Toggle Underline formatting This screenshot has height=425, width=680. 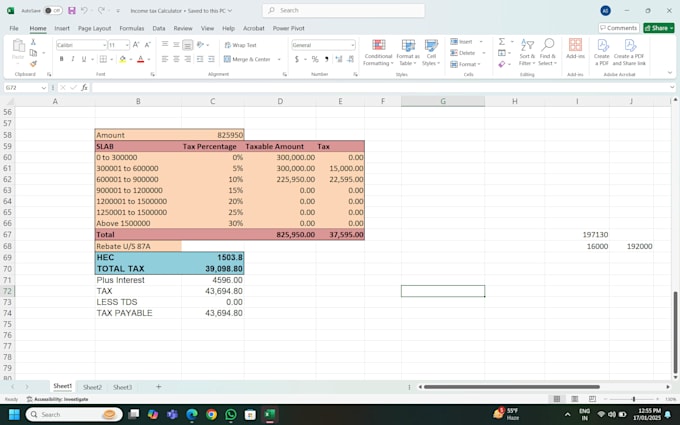point(84,59)
